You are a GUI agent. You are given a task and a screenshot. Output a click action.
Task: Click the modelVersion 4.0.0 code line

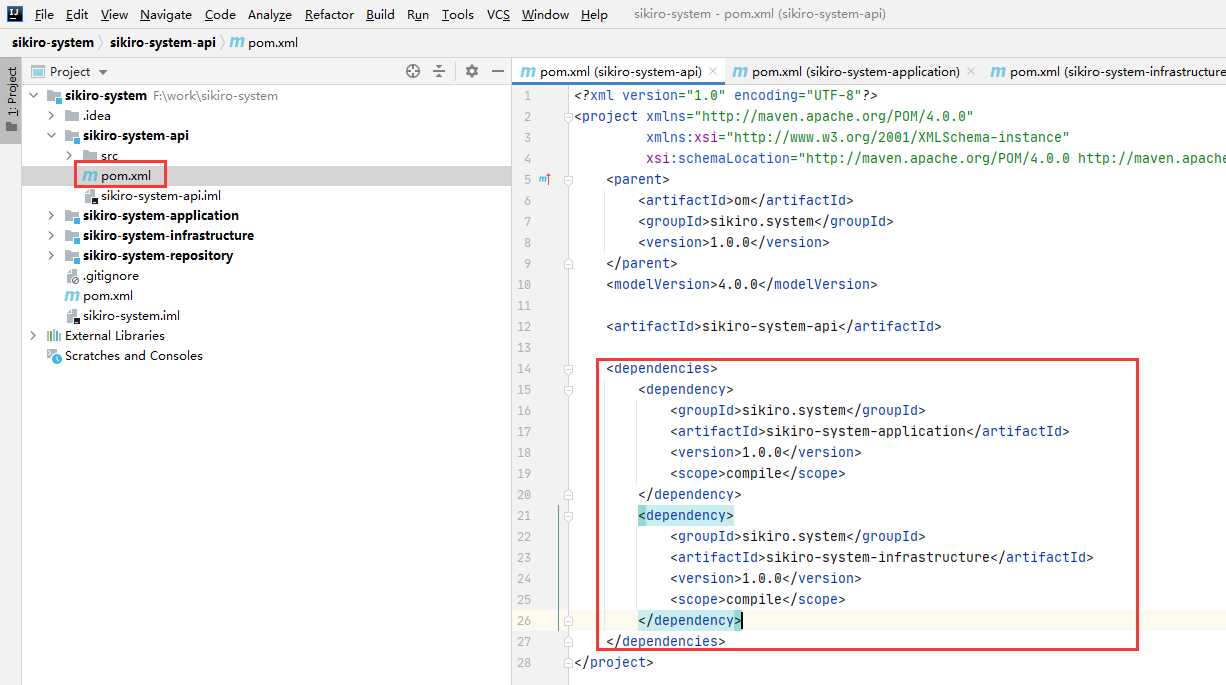point(741,284)
